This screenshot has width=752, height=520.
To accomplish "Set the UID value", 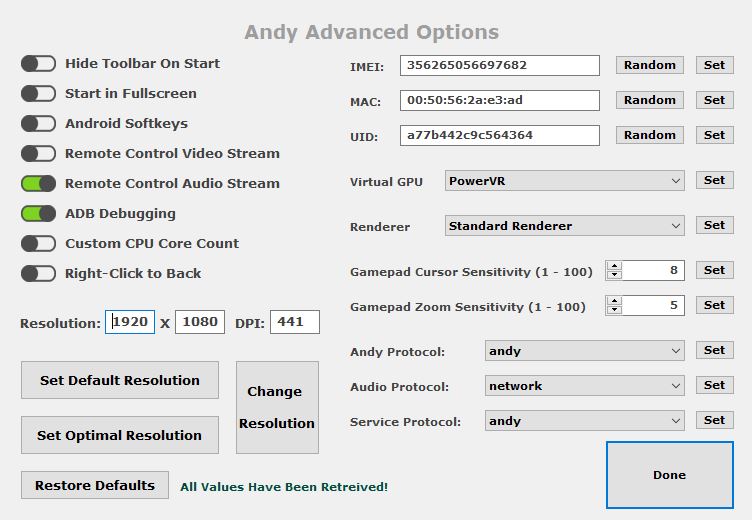I will (x=715, y=135).
